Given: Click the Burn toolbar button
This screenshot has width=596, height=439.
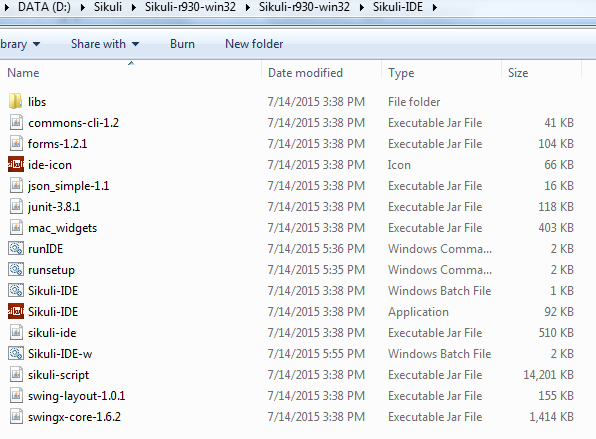Looking at the screenshot, I should pyautogui.click(x=182, y=44).
